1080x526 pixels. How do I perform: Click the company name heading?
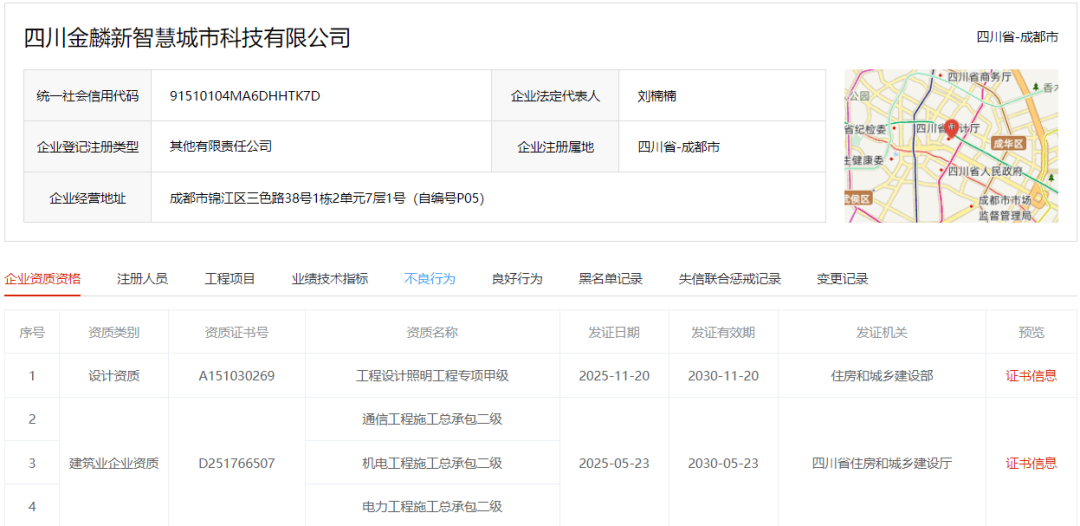[187, 38]
